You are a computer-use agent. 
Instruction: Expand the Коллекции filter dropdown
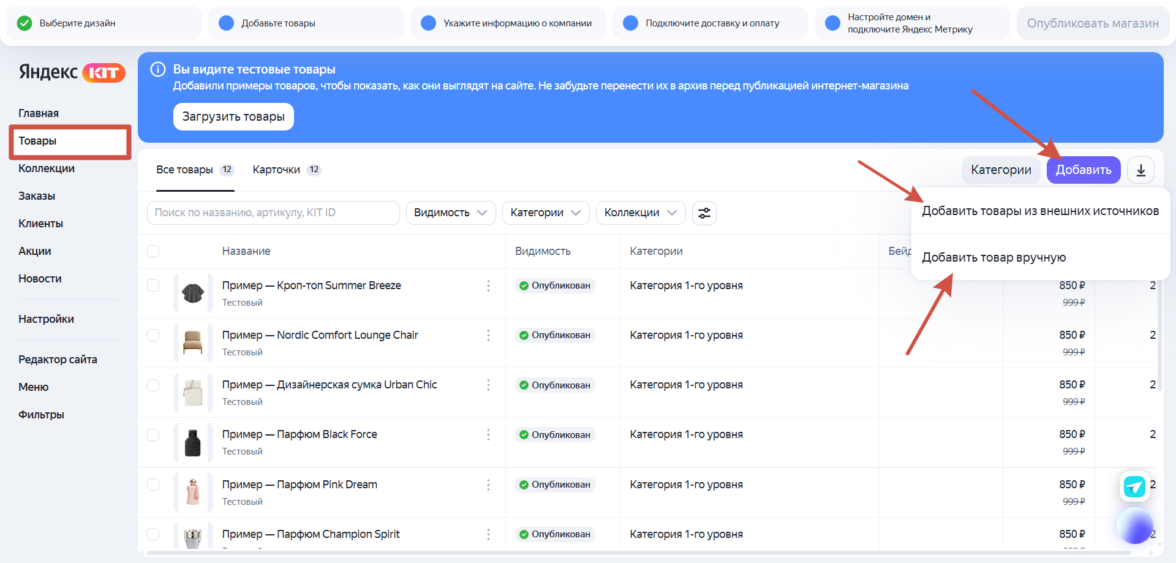(x=641, y=213)
